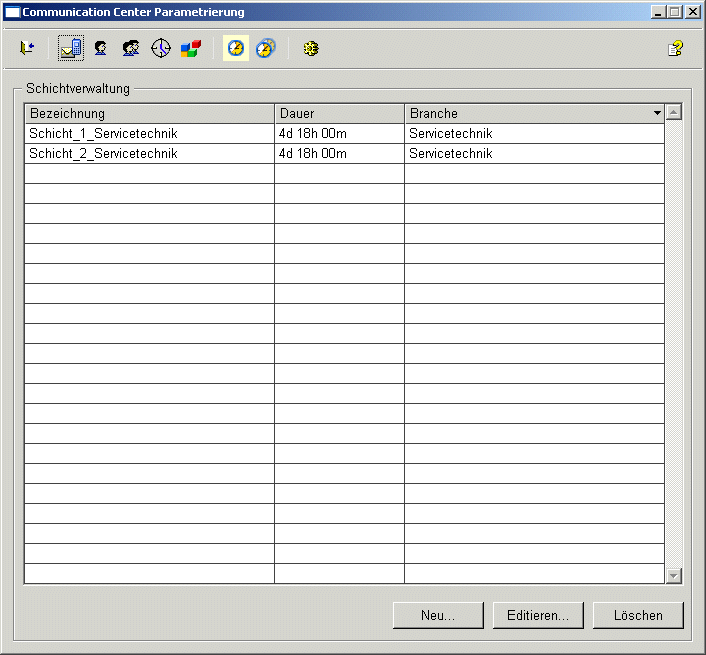Sort by the Dauer column header

click(x=339, y=114)
